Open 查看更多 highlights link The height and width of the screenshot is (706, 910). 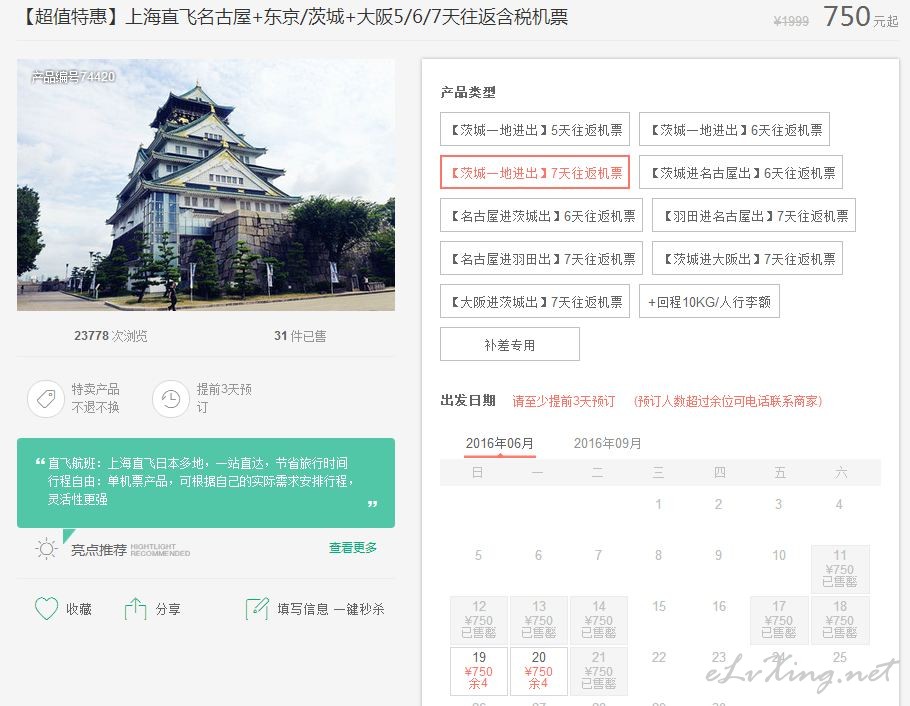pyautogui.click(x=353, y=547)
